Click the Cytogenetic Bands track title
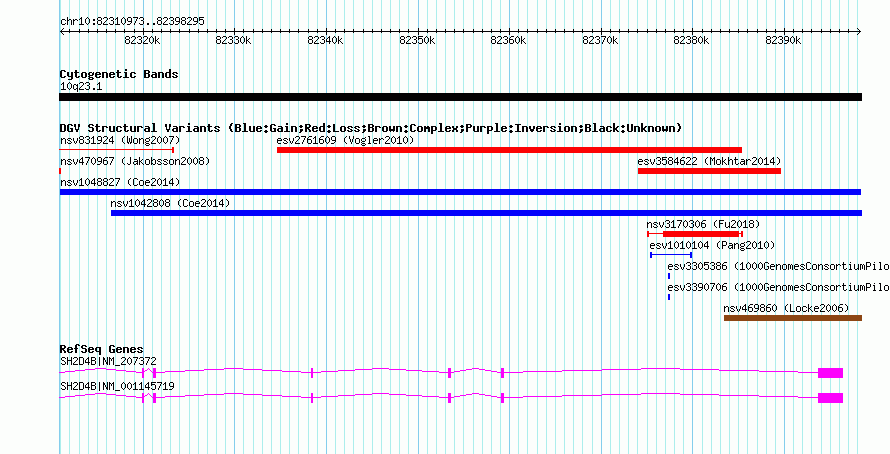Viewport: 890px width, 454px height. [x=119, y=74]
